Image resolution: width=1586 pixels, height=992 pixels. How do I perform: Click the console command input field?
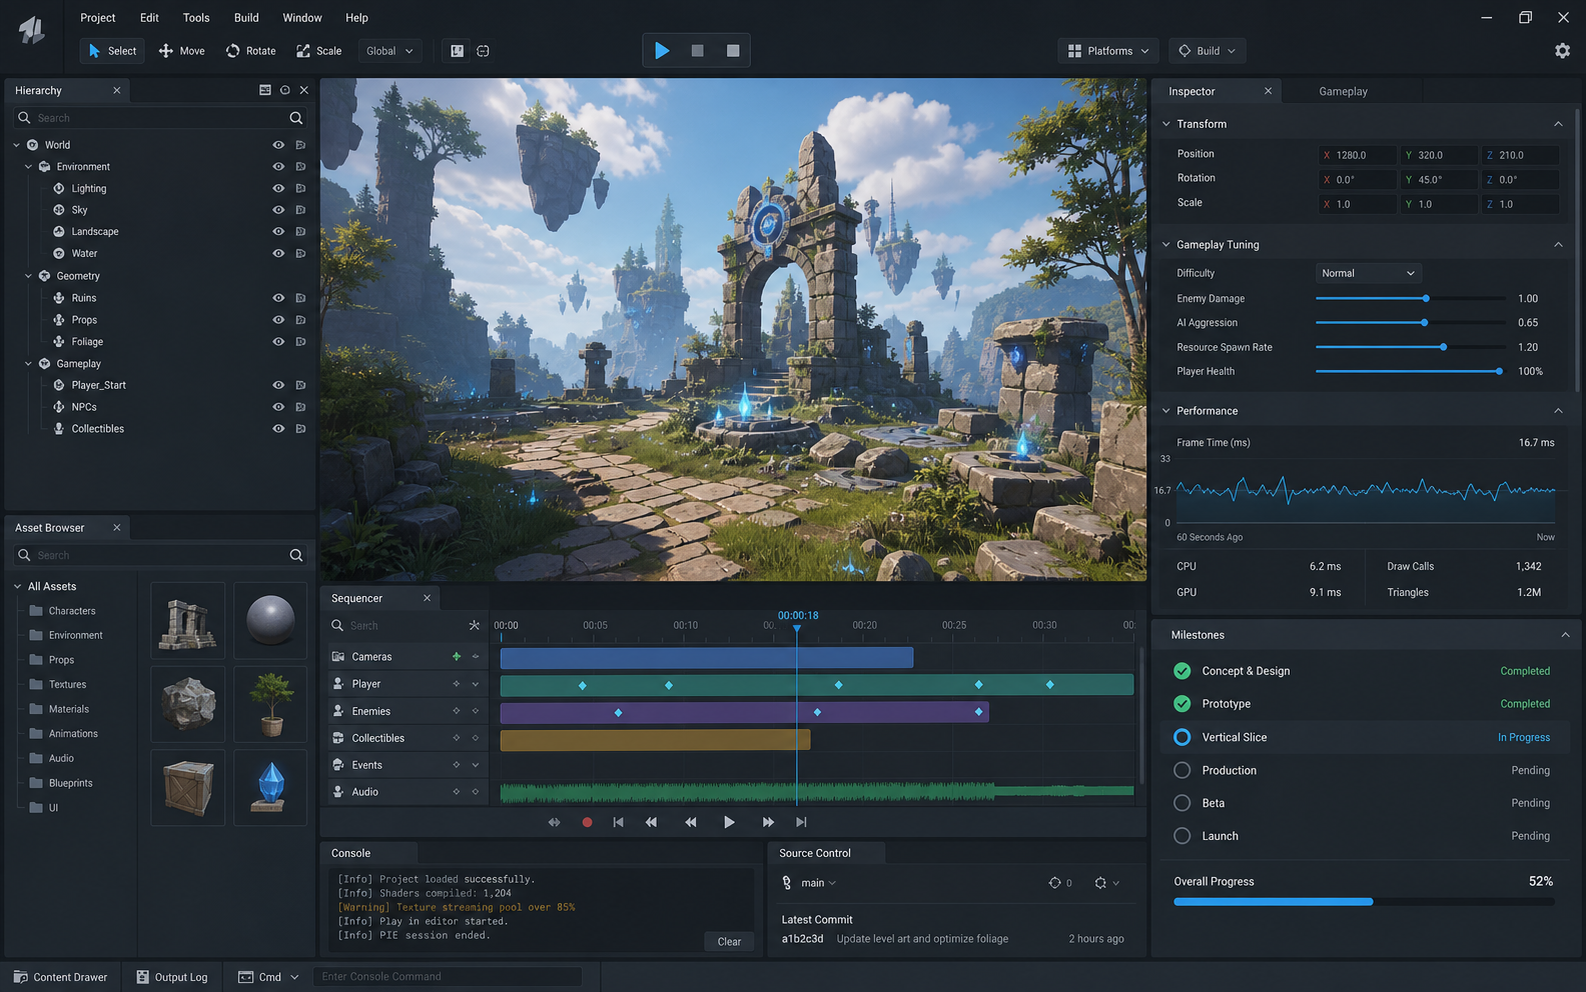[x=447, y=977]
